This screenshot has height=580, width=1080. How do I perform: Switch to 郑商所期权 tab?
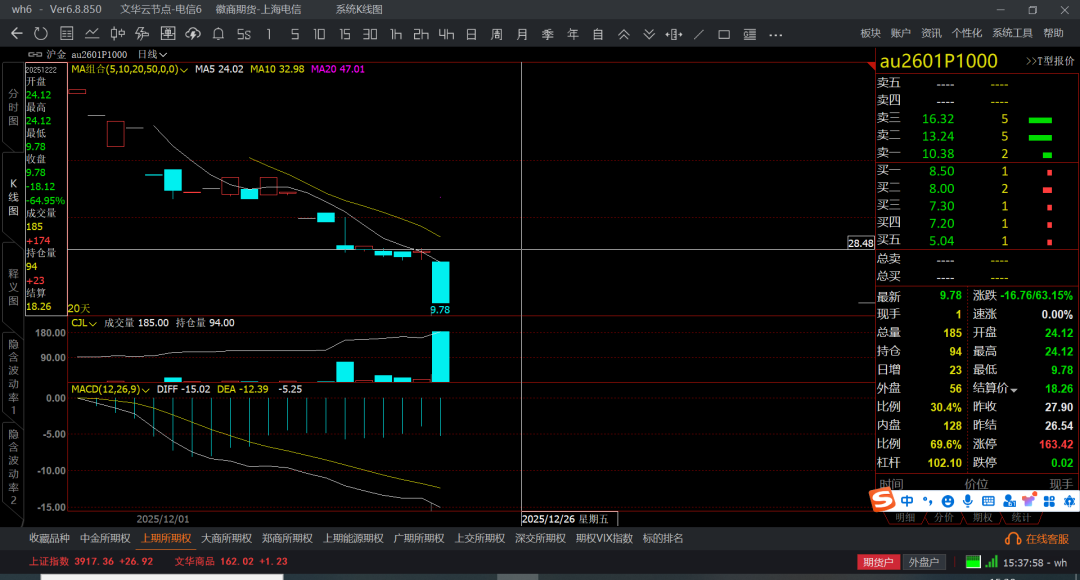(287, 539)
